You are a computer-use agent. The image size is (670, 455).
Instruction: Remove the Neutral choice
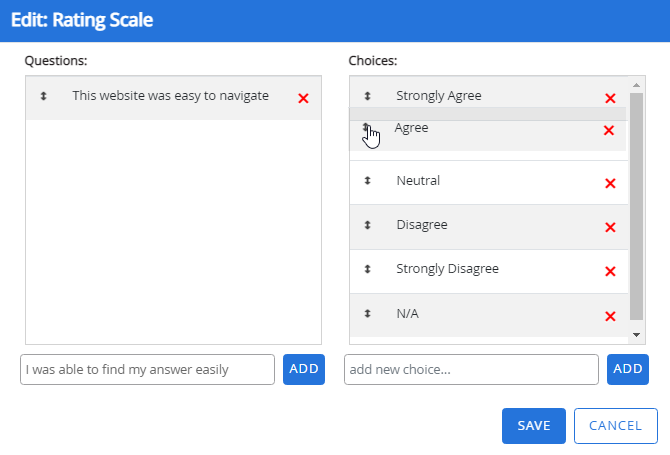click(x=610, y=183)
